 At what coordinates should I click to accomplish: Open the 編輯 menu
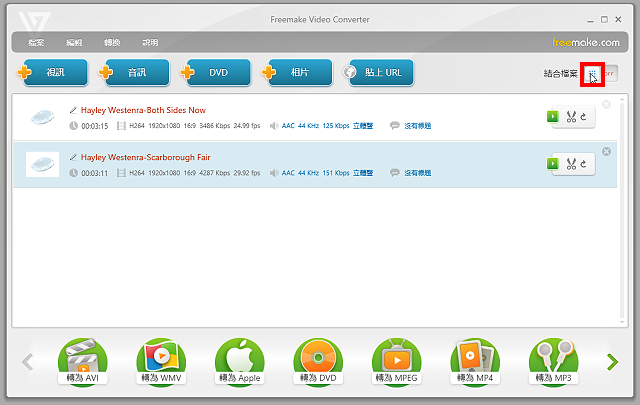pos(74,42)
